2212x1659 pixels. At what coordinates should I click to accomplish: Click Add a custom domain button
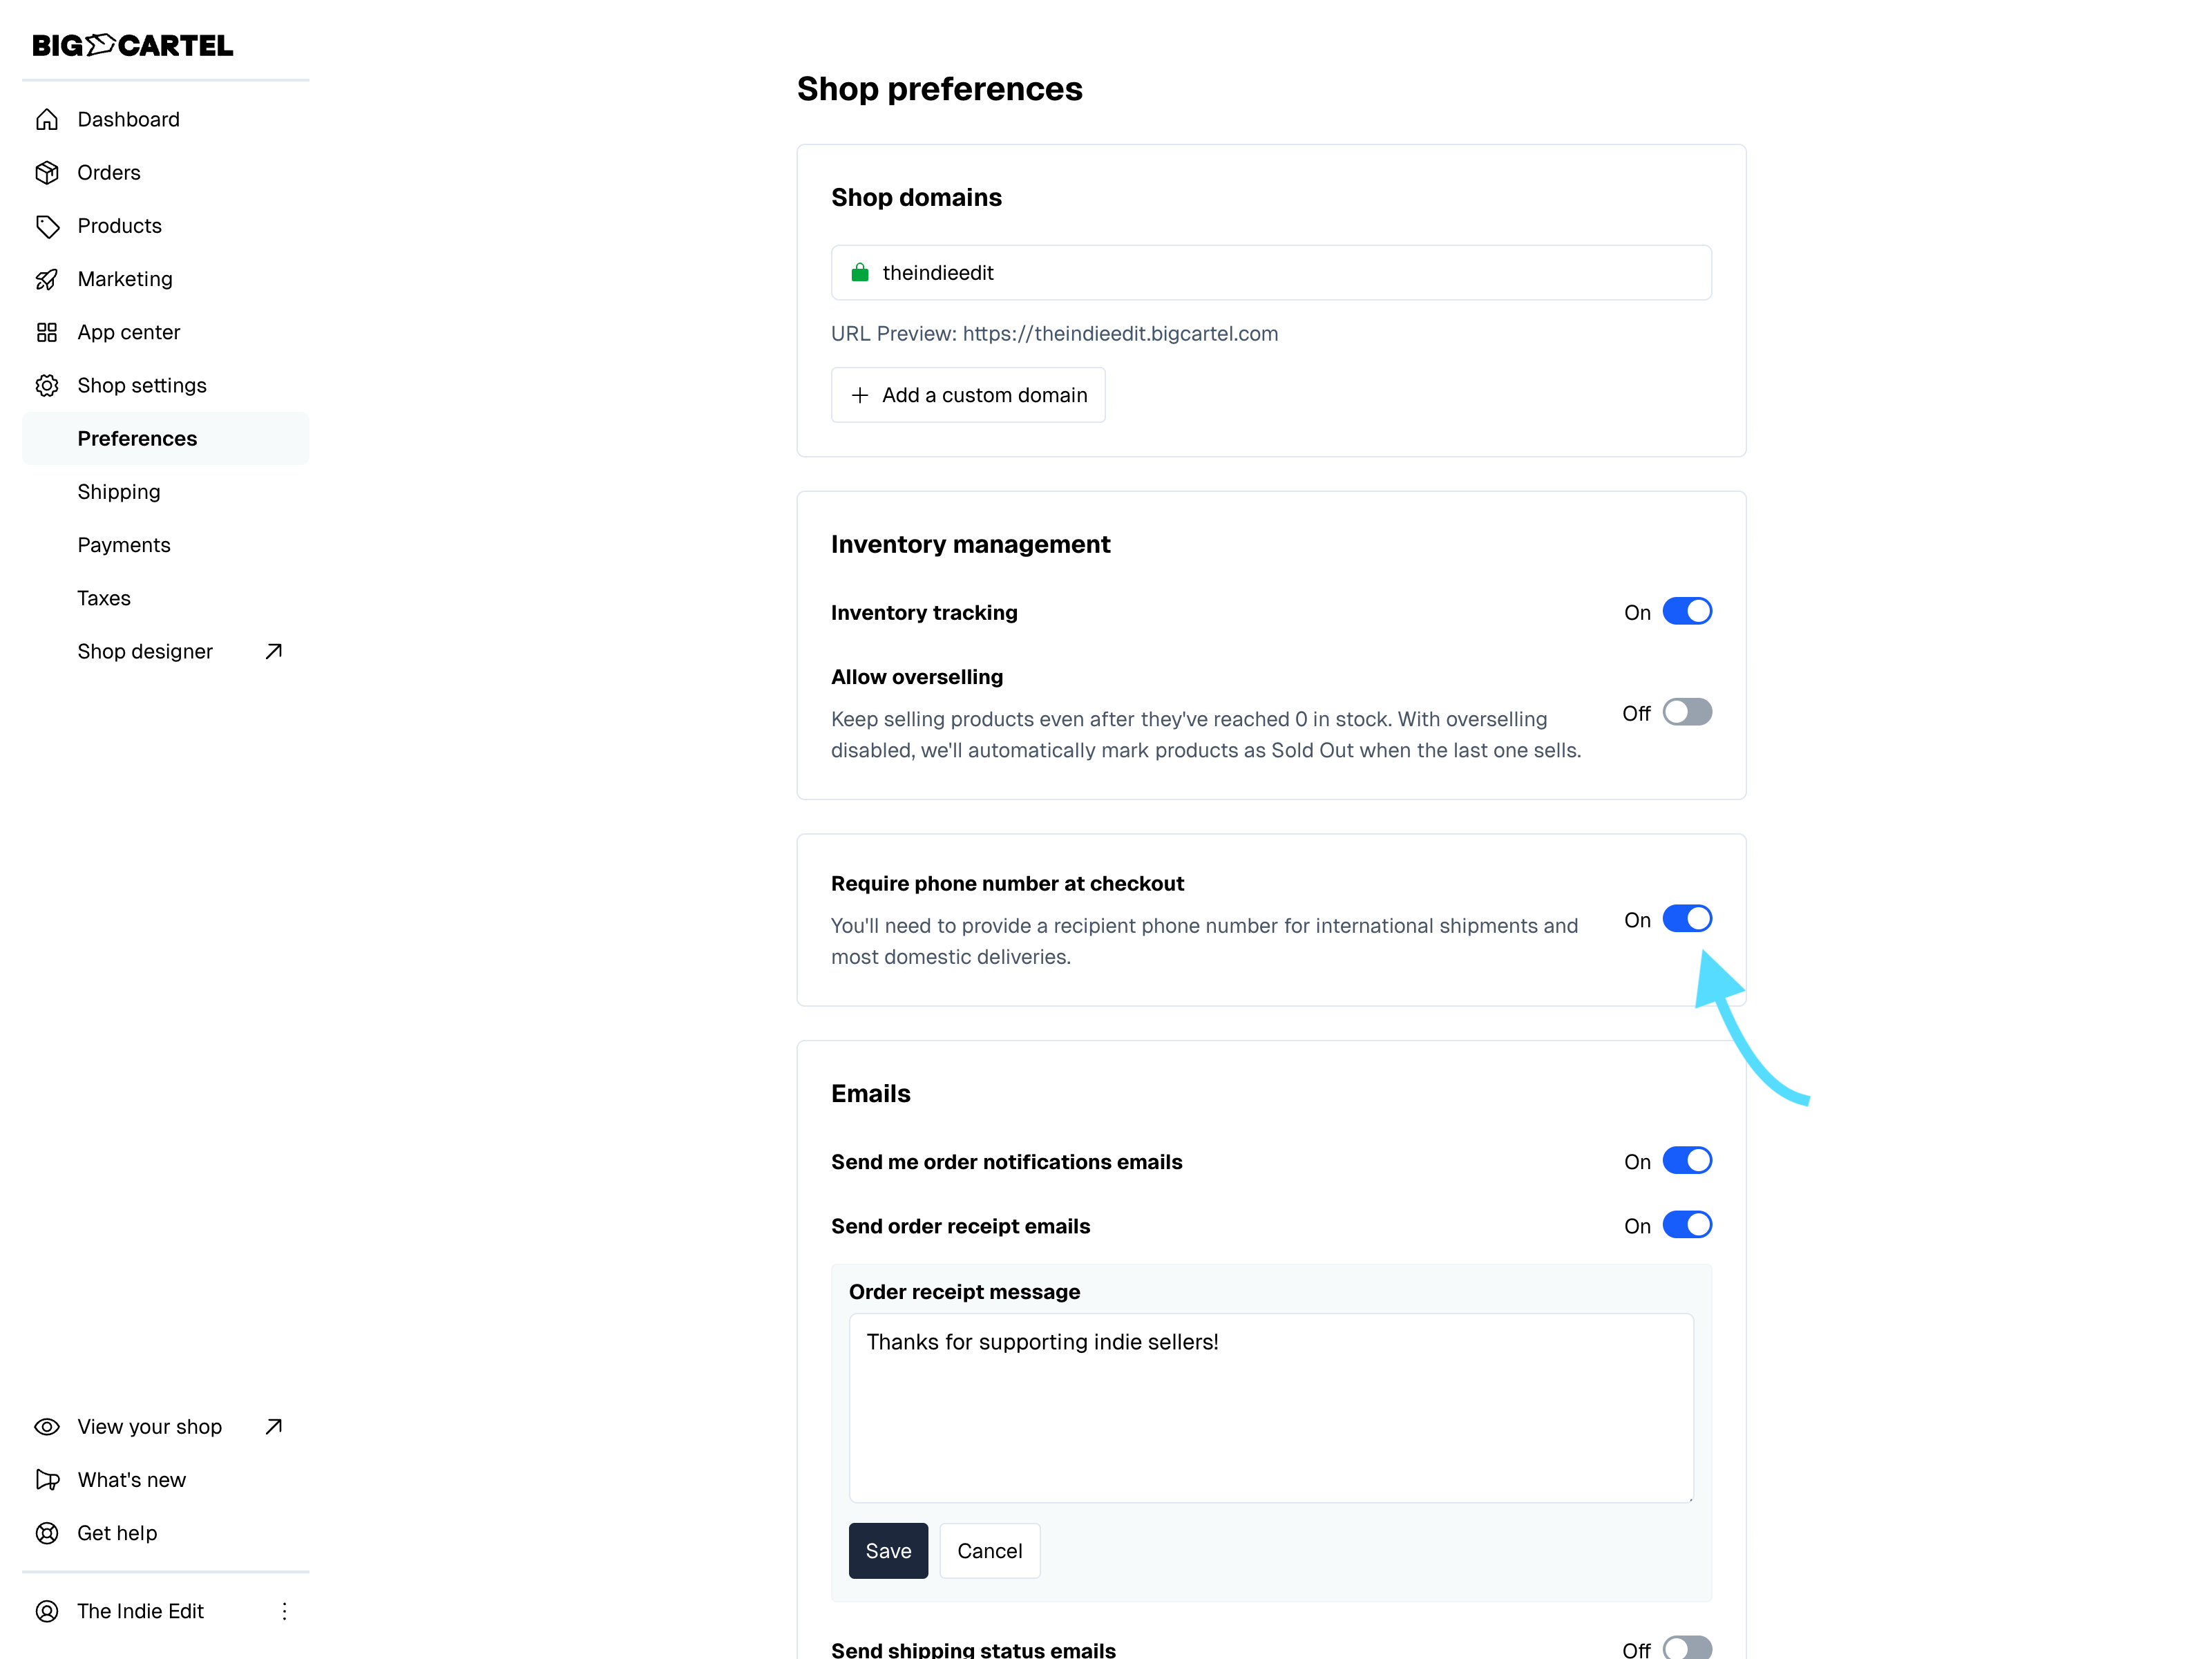(x=968, y=395)
